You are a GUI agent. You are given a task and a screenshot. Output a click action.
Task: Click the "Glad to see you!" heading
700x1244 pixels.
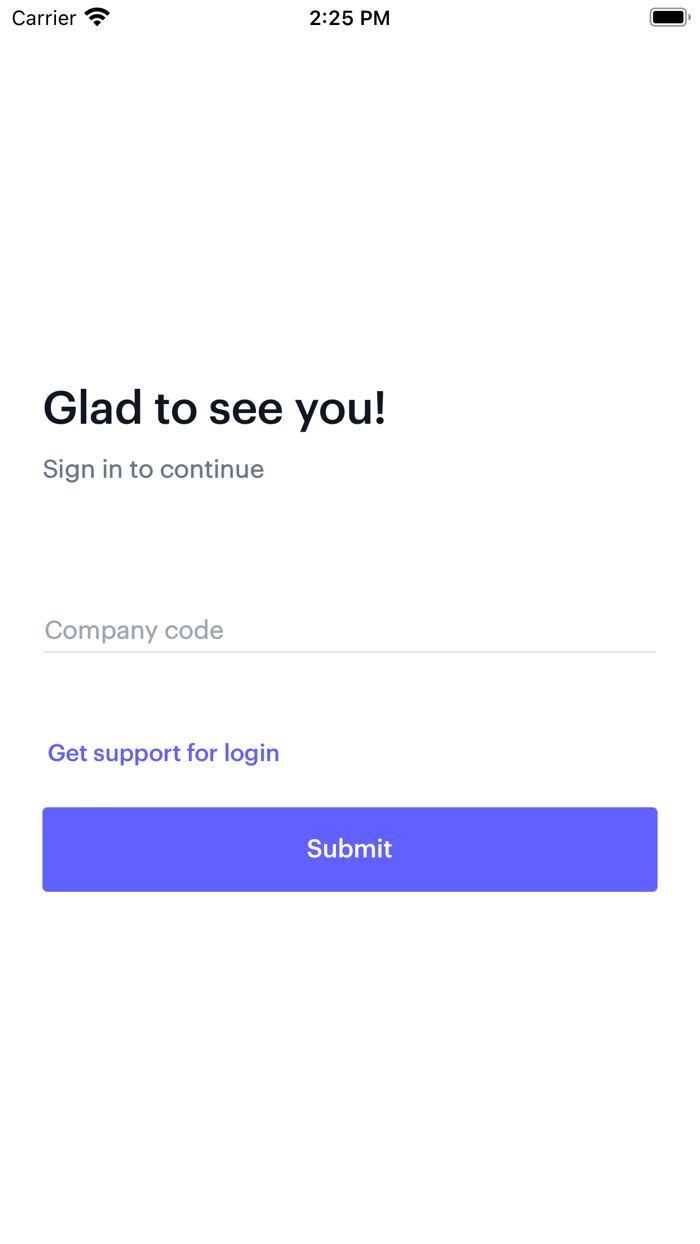[214, 408]
